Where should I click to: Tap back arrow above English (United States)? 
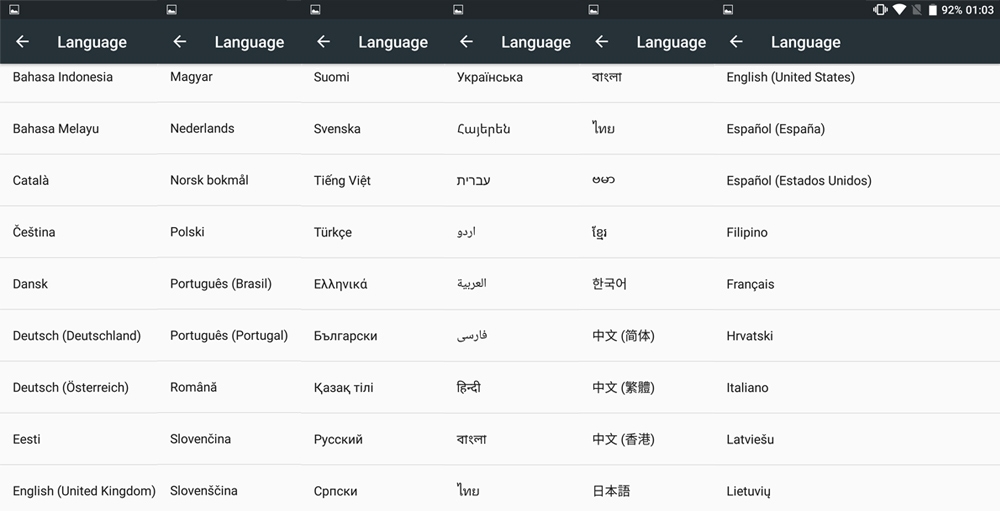click(x=736, y=42)
